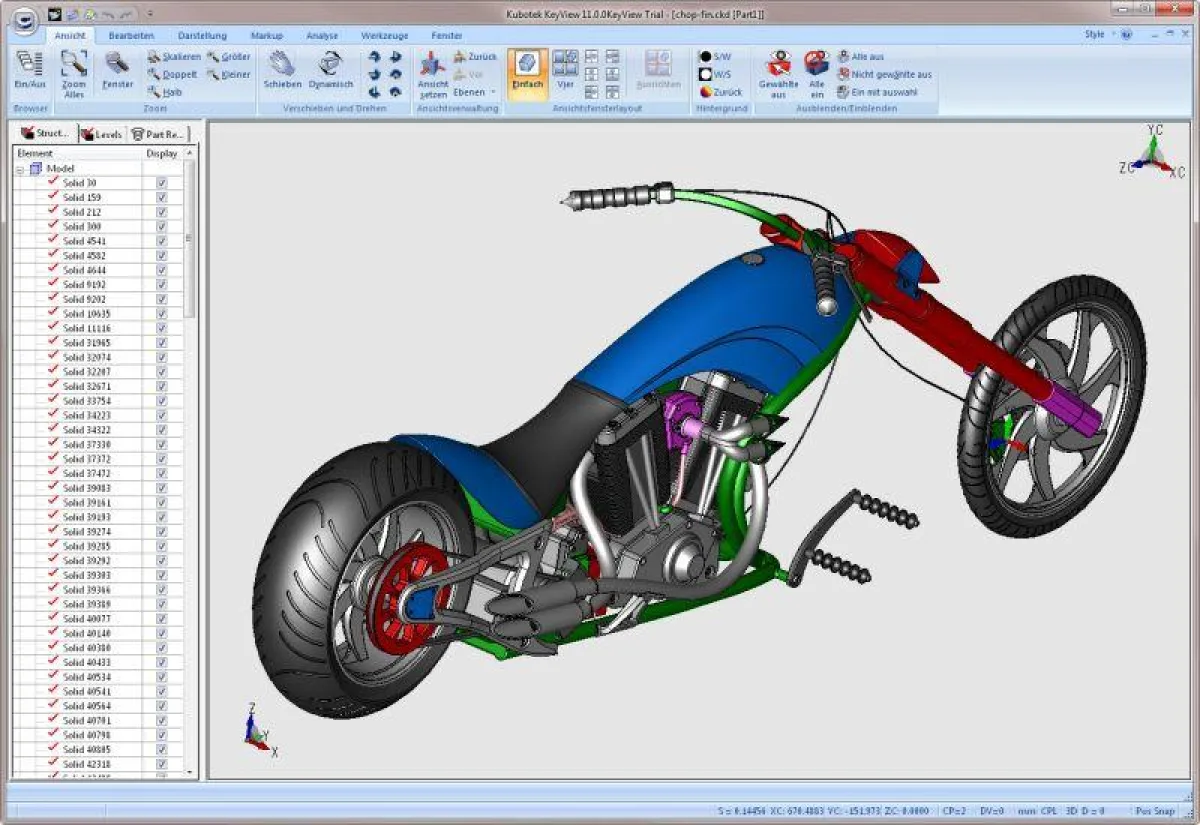Screen dimensions: 1200x825
Task: Select the Vier viewport layout icon
Action: tap(566, 70)
